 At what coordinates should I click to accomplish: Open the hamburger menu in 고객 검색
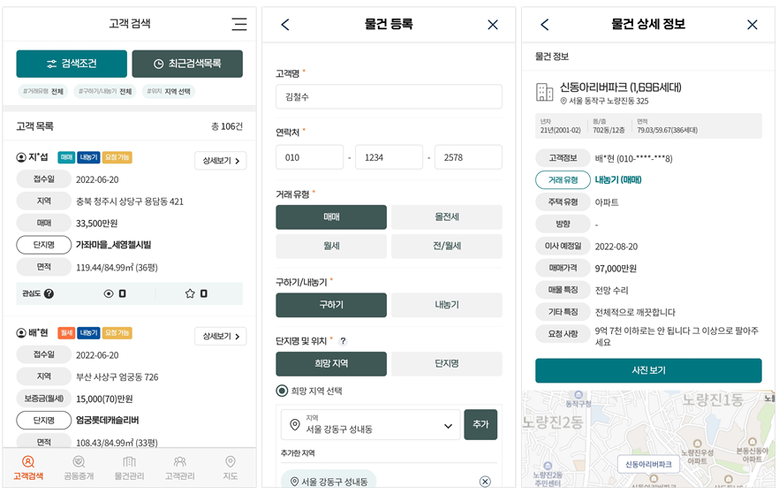tap(238, 25)
